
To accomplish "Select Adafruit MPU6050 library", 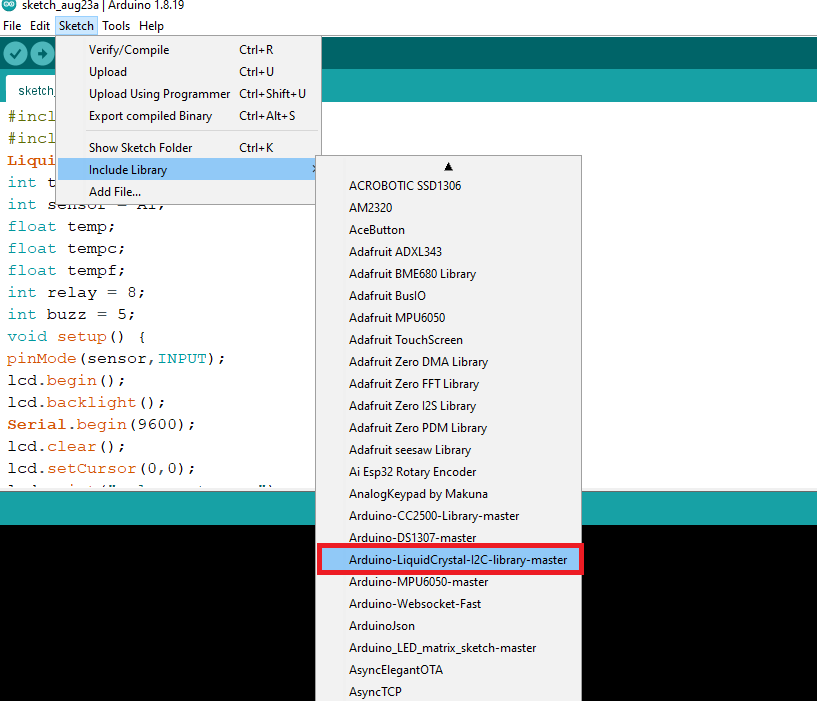I will point(449,318).
